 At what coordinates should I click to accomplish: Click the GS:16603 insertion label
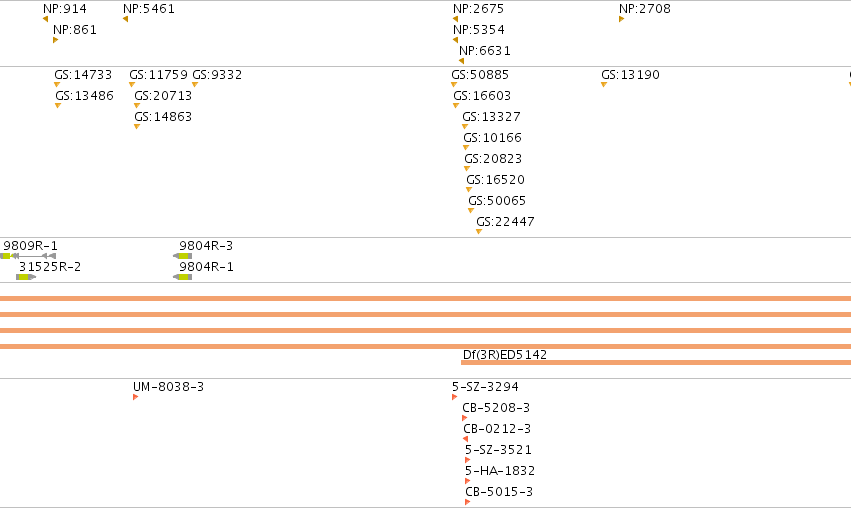pos(482,96)
